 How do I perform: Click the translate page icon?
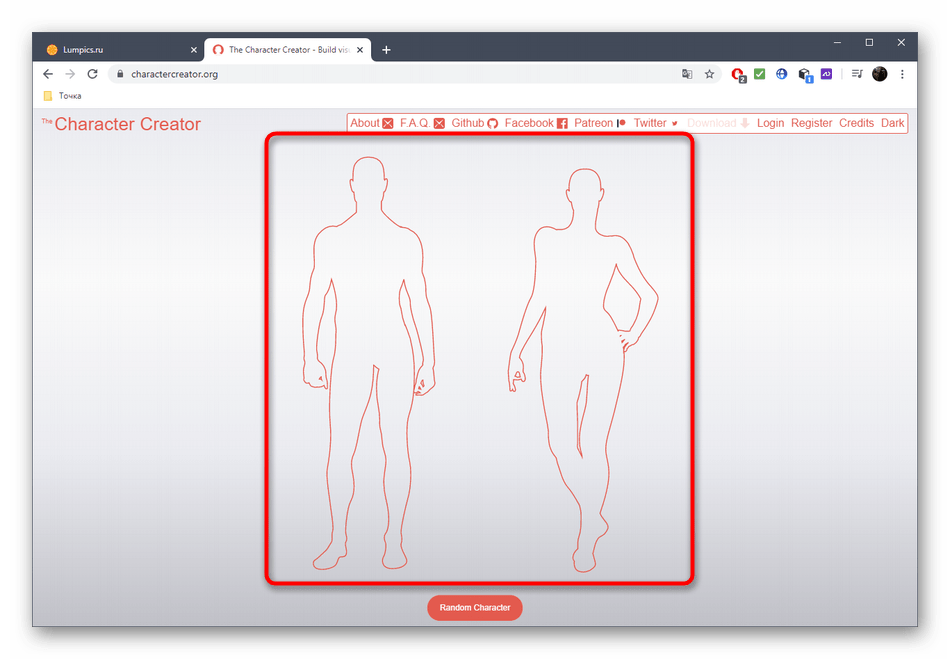click(x=687, y=74)
